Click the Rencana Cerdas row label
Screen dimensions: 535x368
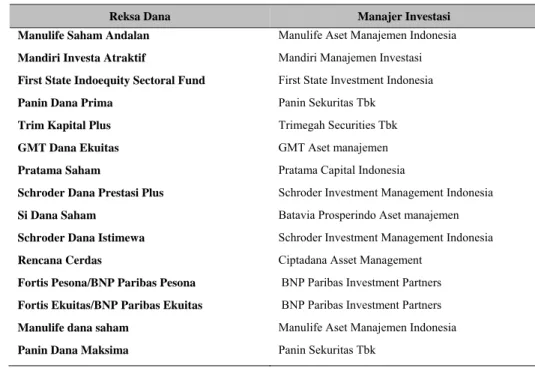60,261
